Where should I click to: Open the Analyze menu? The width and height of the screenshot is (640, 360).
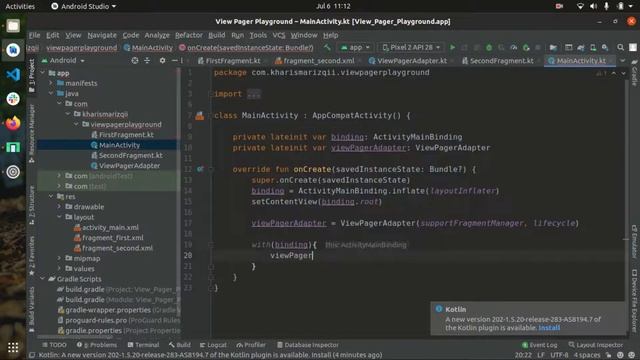[x=157, y=35]
